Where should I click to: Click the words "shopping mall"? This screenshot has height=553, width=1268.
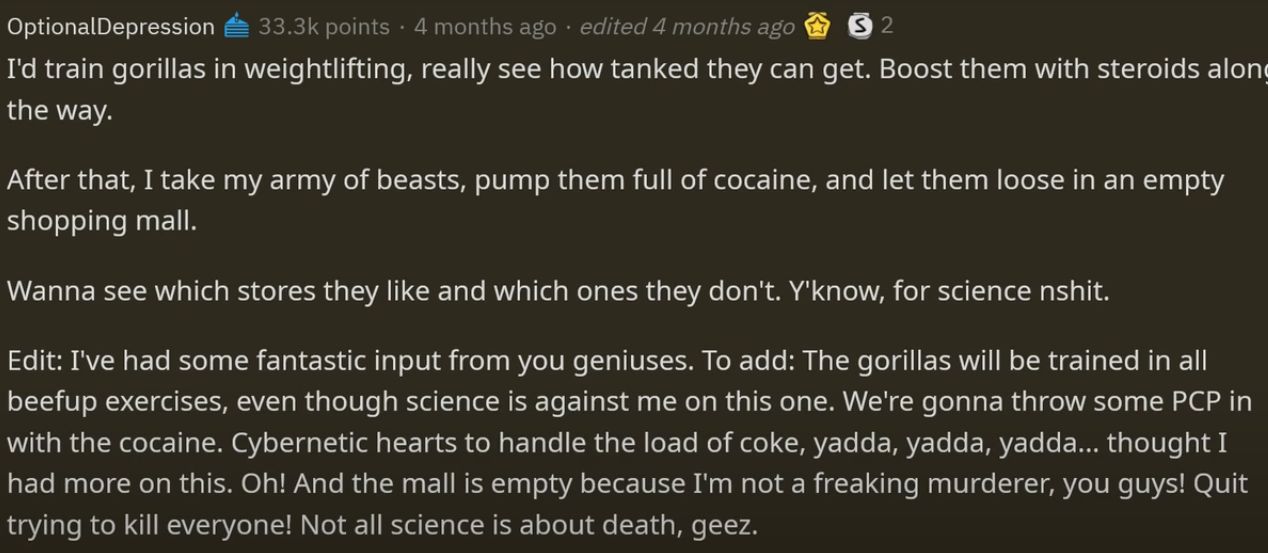click(101, 220)
